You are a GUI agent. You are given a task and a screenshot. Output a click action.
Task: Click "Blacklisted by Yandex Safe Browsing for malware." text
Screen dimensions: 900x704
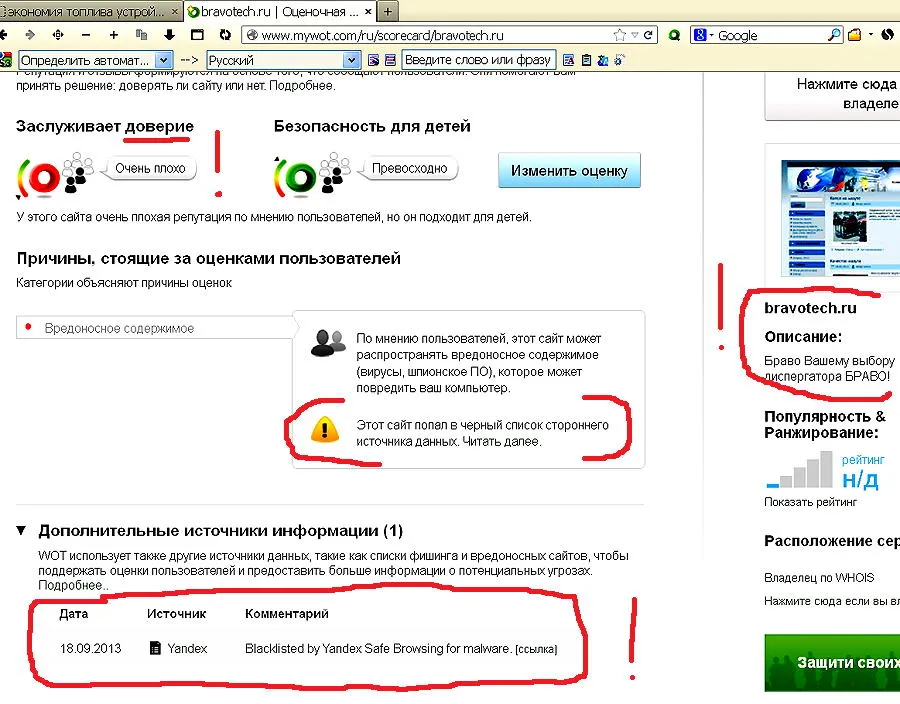coord(378,648)
